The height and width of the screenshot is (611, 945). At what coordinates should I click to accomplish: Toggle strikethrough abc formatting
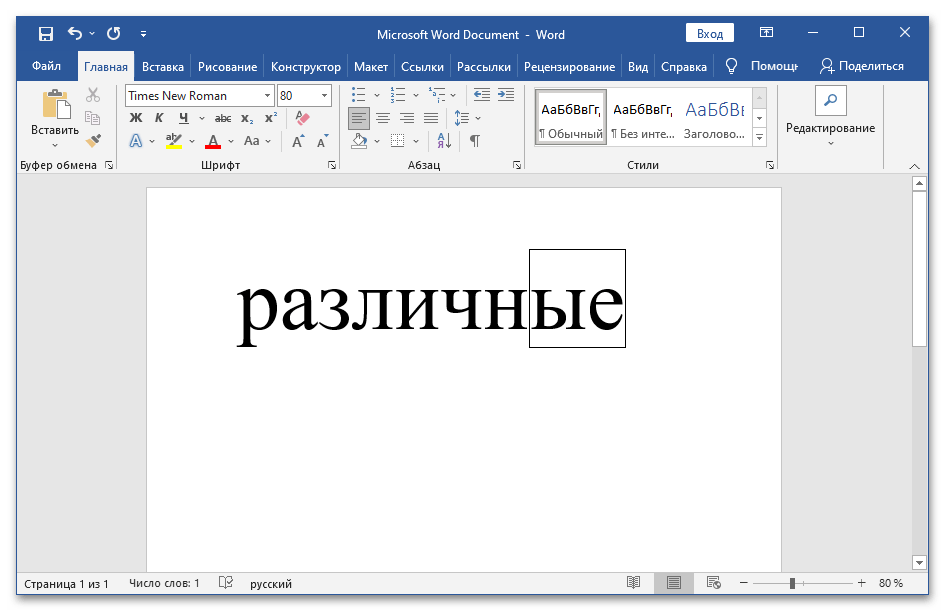click(223, 118)
